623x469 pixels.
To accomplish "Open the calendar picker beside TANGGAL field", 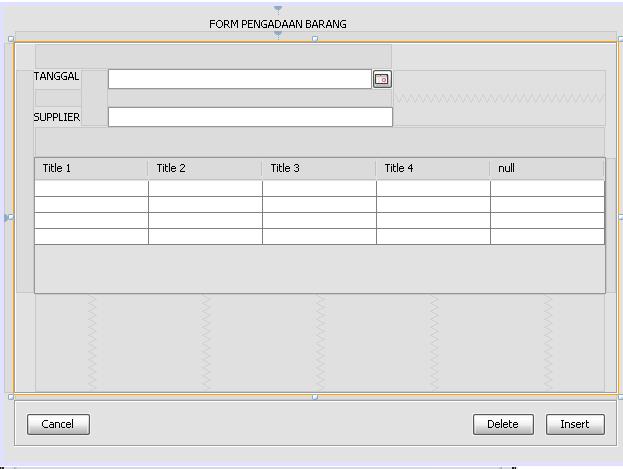I will click(382, 79).
